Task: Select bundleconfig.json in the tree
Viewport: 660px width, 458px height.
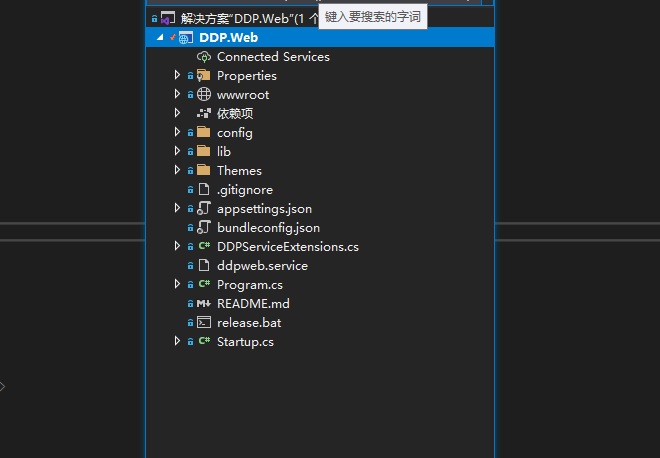Action: tap(268, 228)
